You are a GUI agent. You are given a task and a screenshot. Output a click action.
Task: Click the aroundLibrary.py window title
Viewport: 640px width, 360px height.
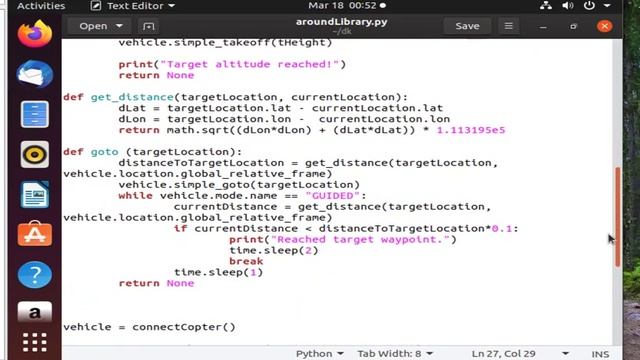342,22
